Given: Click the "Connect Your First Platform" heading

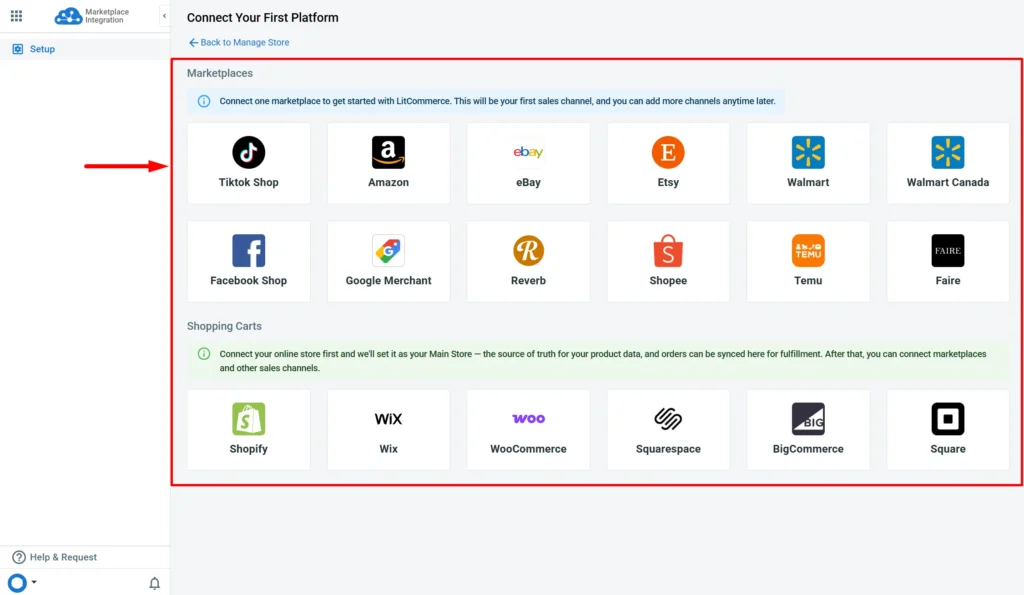Looking at the screenshot, I should tap(263, 18).
